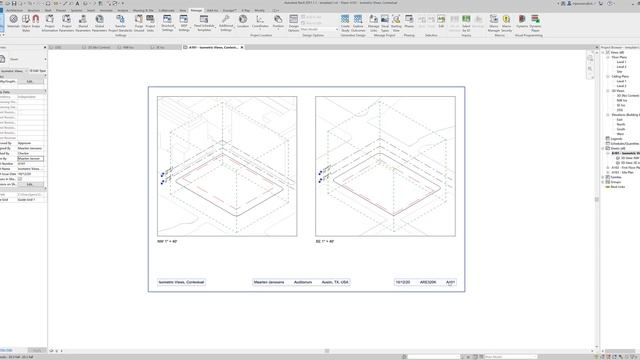Open the Materials tool
The image size is (640, 360).
[13, 22]
